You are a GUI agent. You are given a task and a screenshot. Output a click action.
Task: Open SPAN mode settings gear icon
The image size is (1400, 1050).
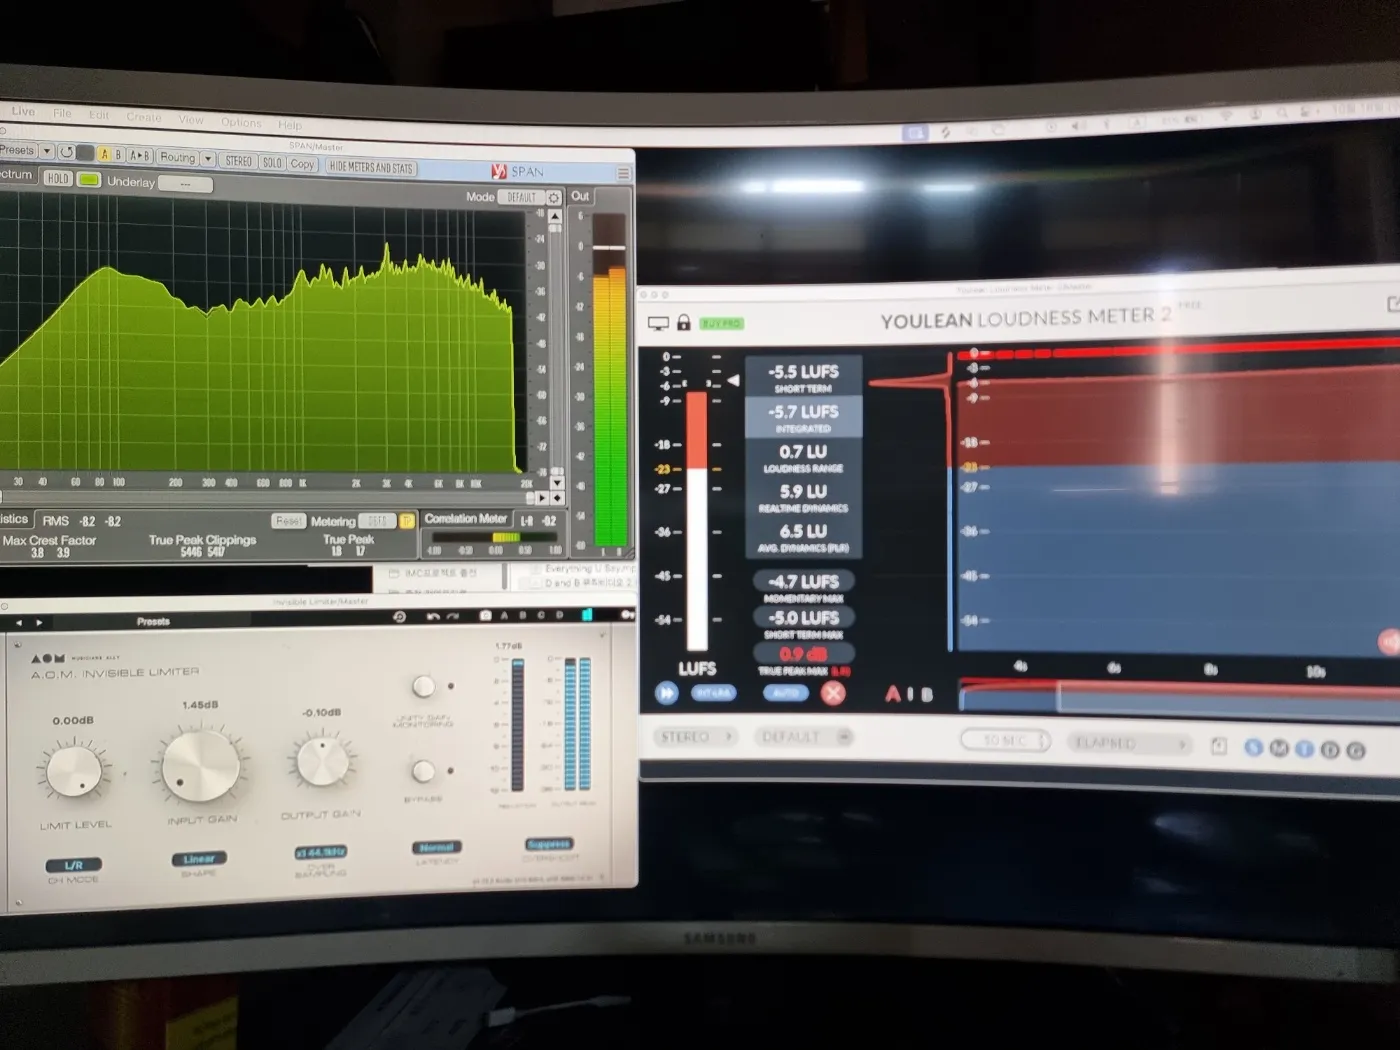554,197
